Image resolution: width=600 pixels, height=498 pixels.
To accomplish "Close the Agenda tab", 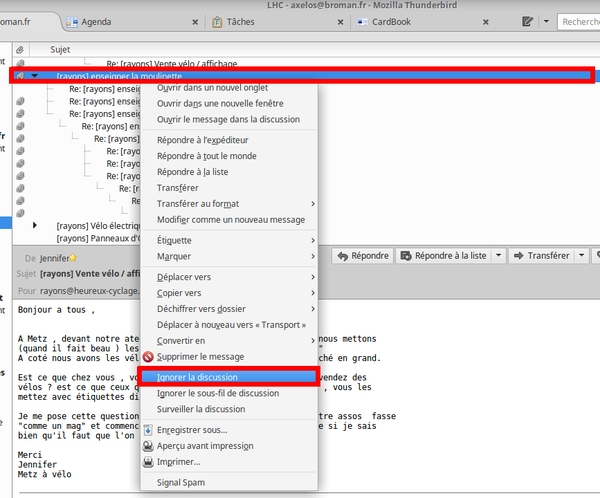I will pos(195,22).
